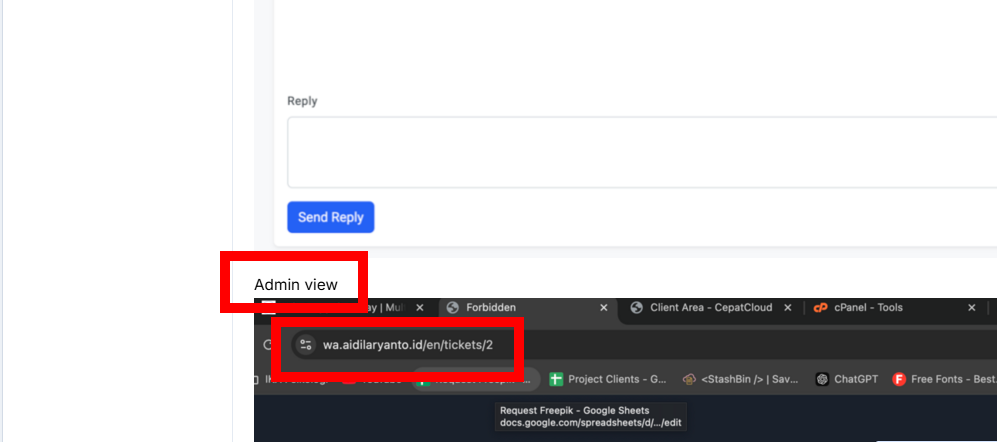This screenshot has height=442, width=997.
Task: Click the cPanel logo icon on tab
Action: click(820, 308)
